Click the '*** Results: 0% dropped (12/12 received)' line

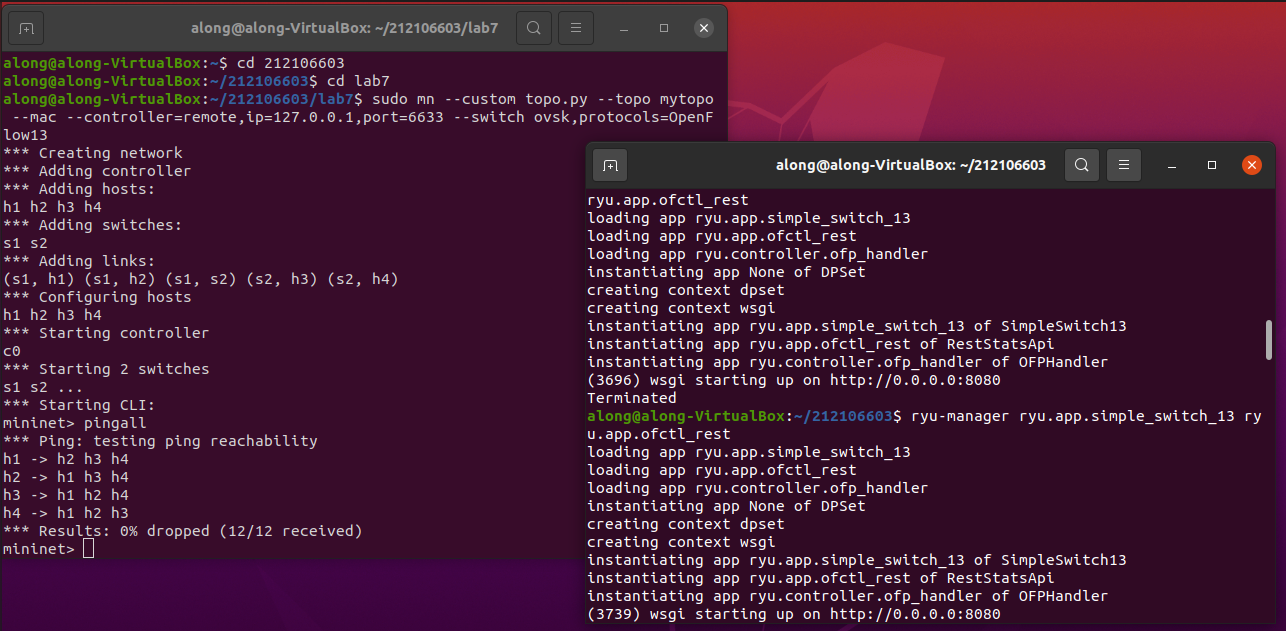tap(183, 531)
